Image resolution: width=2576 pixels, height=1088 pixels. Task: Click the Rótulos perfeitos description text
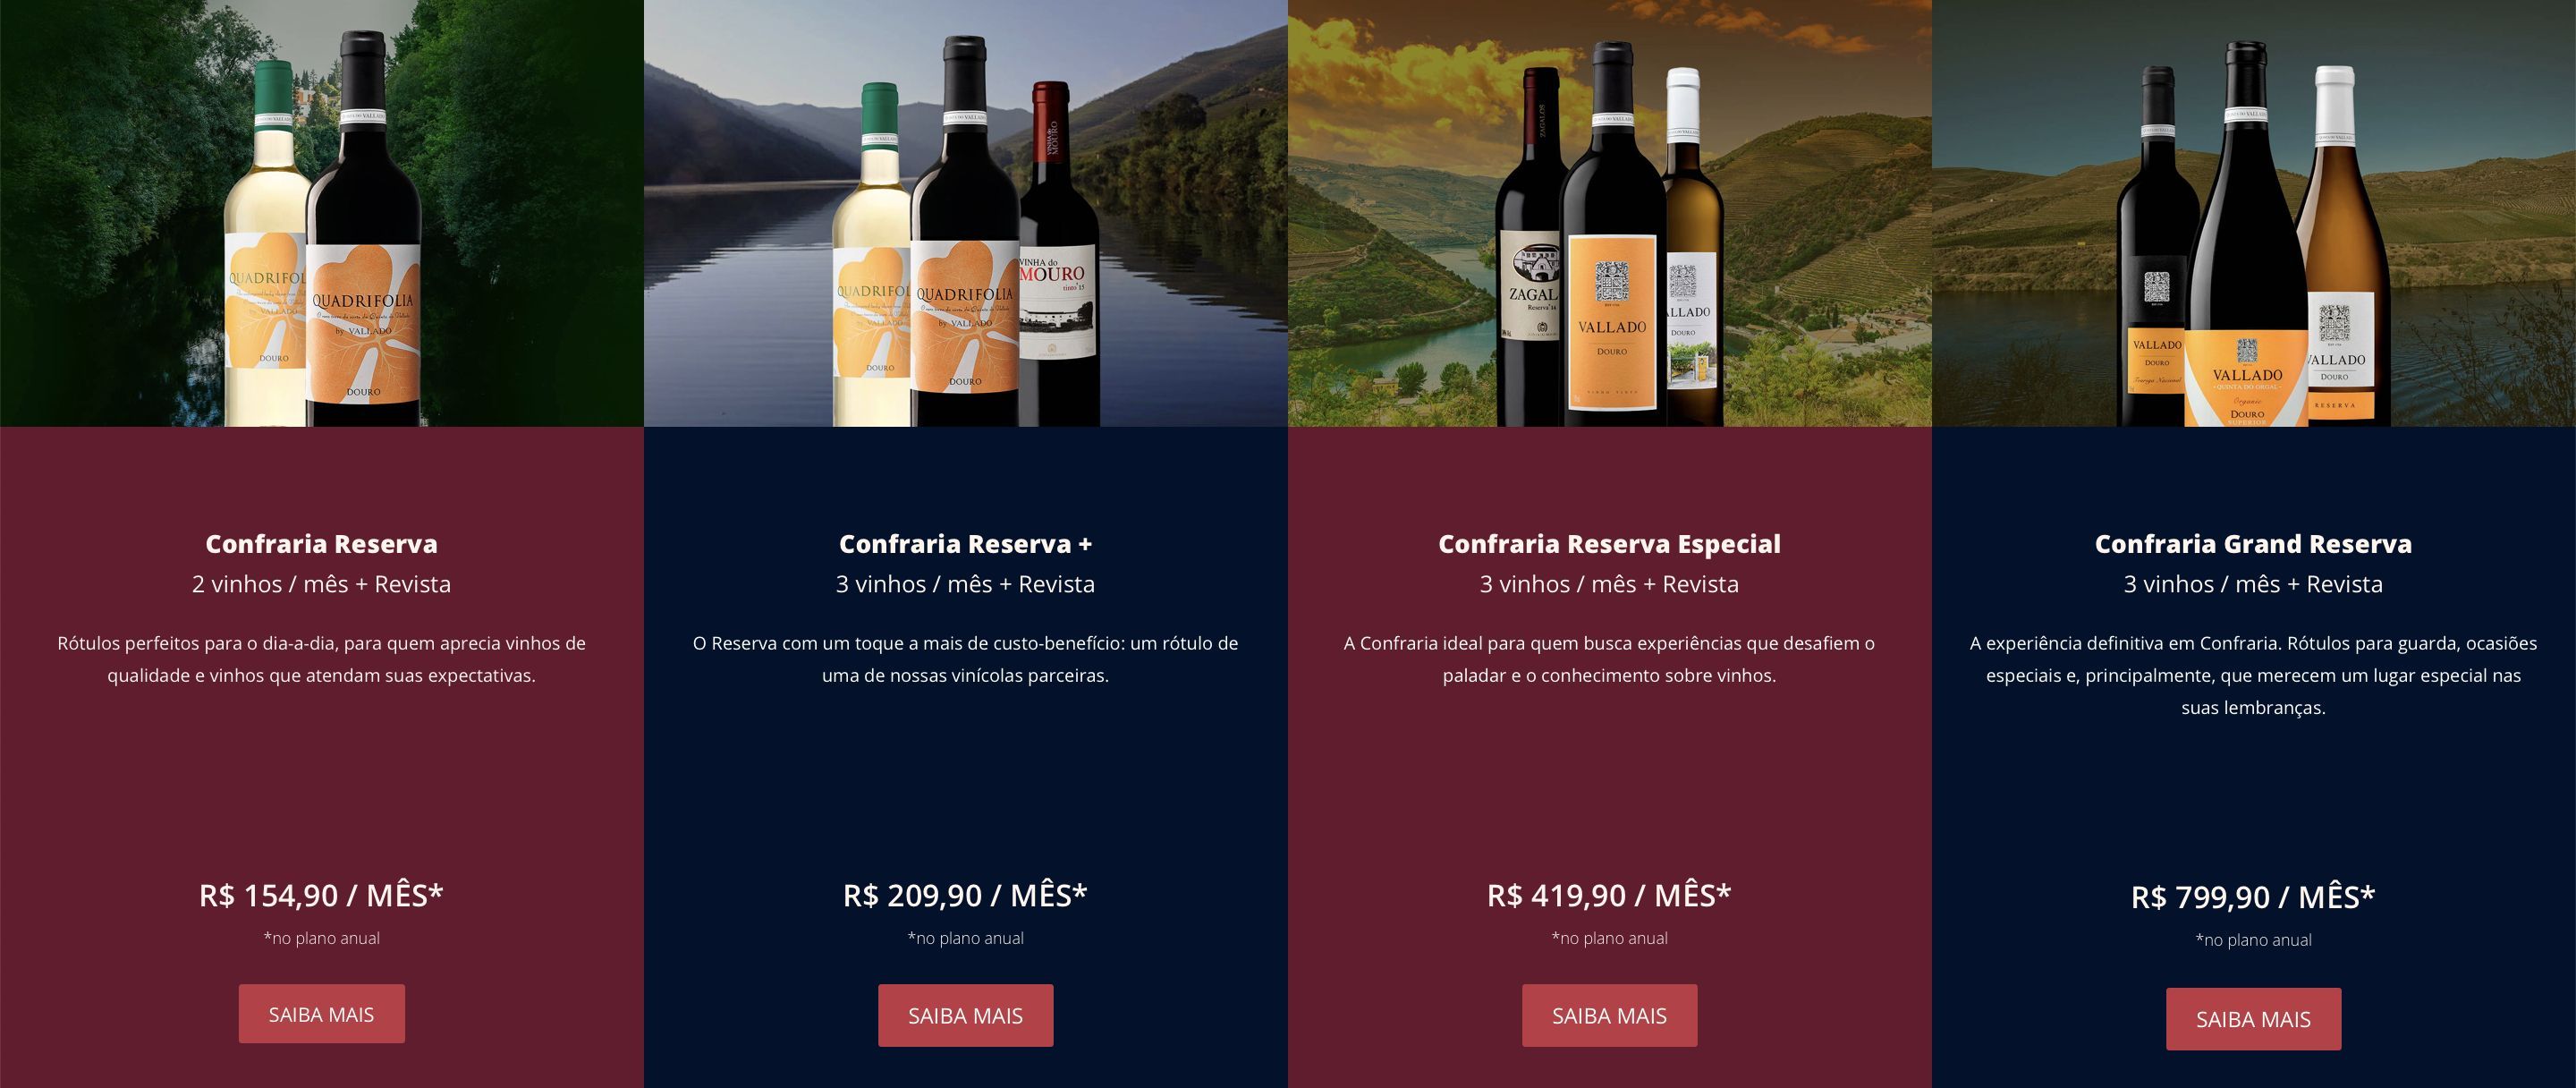[321, 659]
